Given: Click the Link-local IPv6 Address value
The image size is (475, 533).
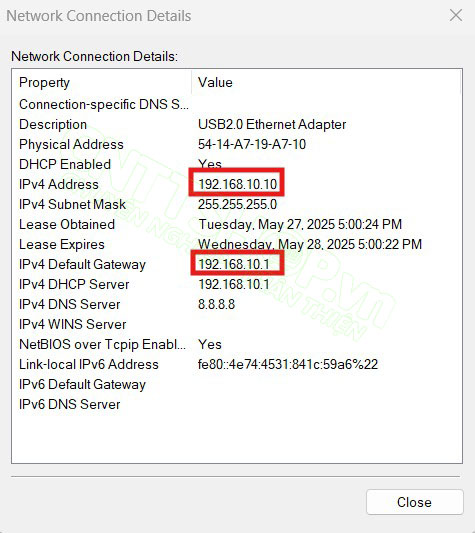Looking at the screenshot, I should point(288,364).
